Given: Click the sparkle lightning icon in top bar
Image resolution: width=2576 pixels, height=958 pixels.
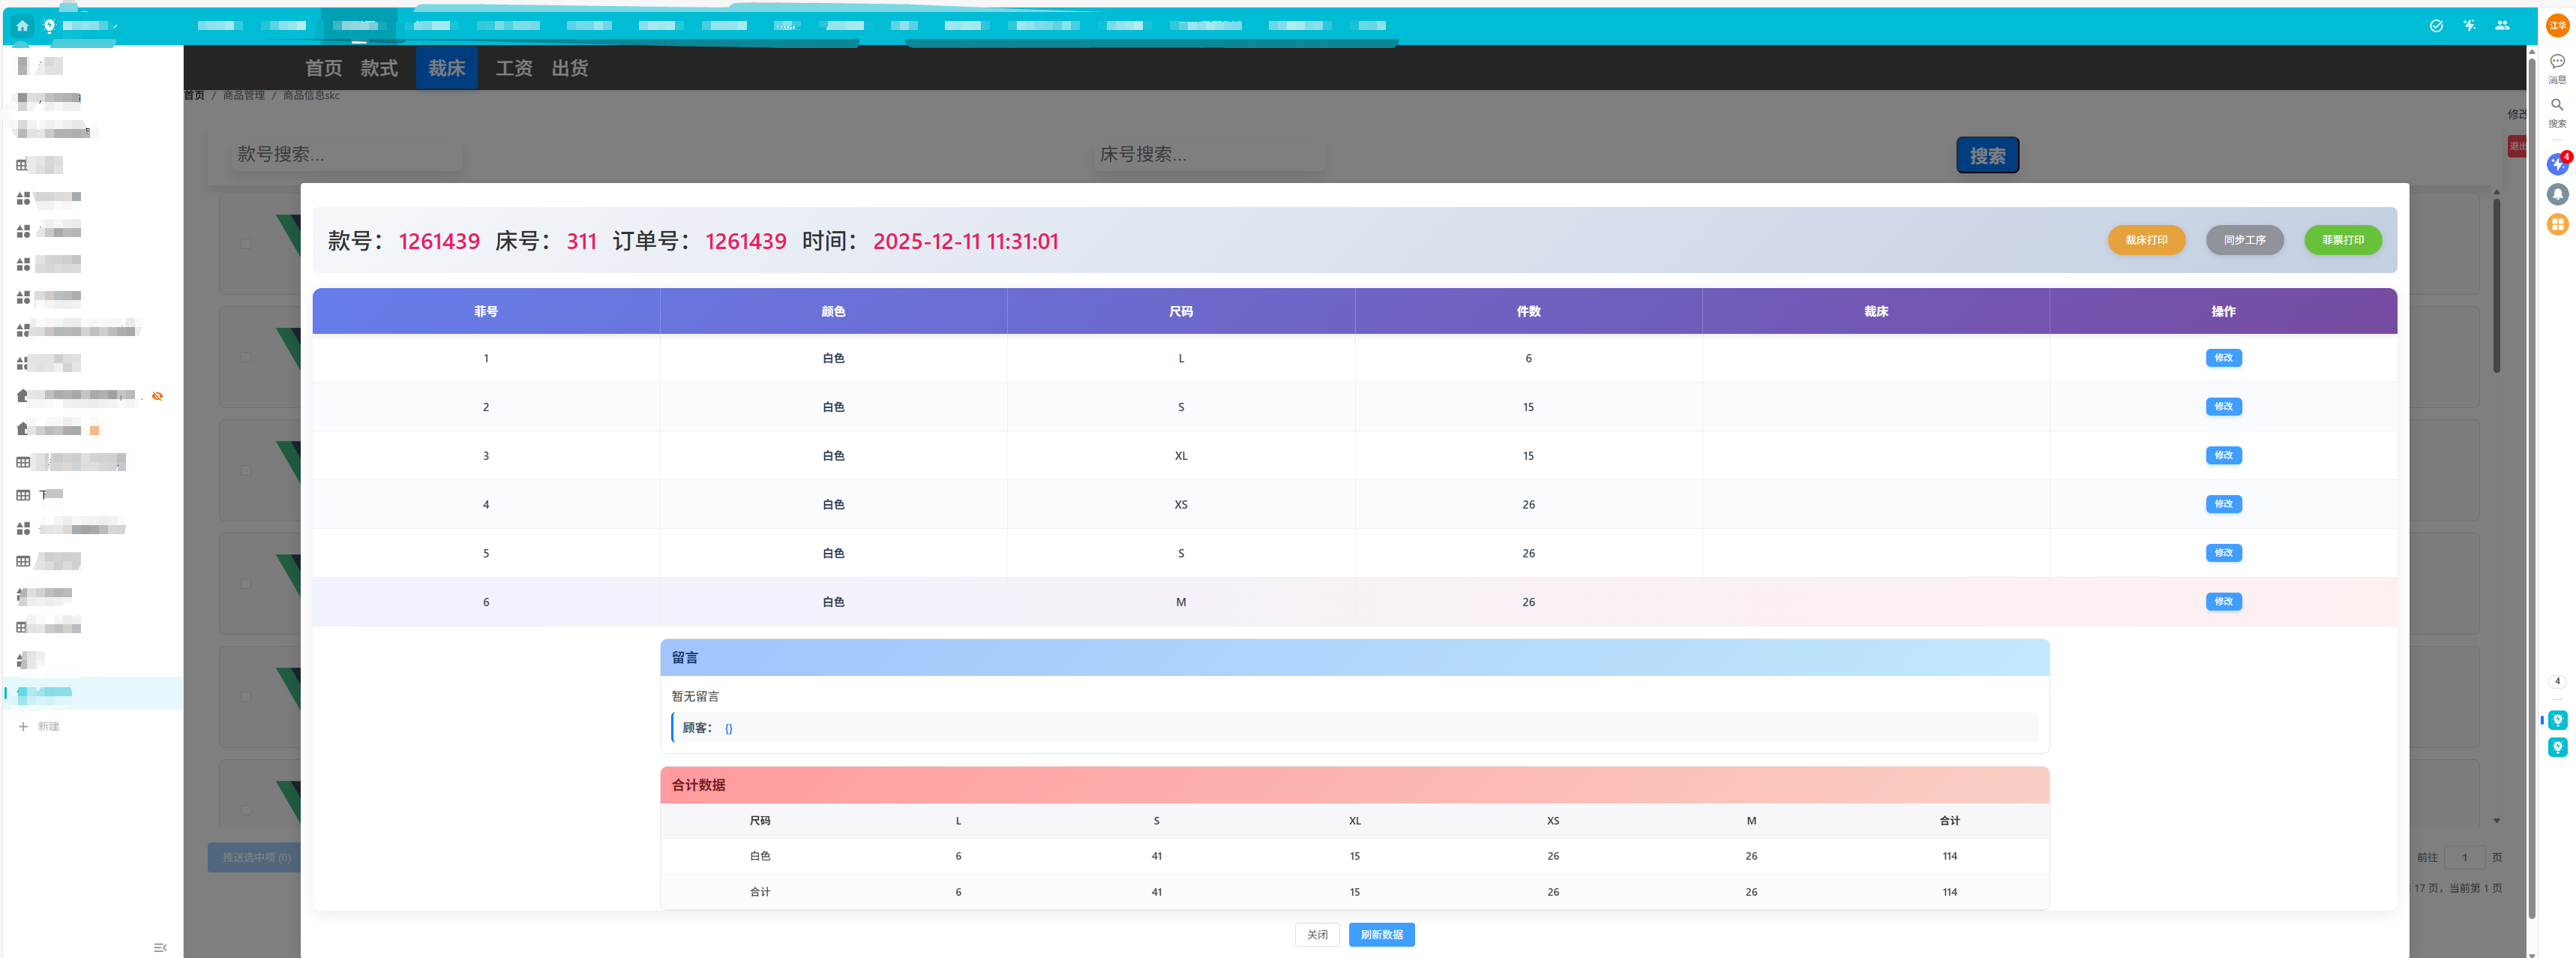Looking at the screenshot, I should pos(2469,26).
